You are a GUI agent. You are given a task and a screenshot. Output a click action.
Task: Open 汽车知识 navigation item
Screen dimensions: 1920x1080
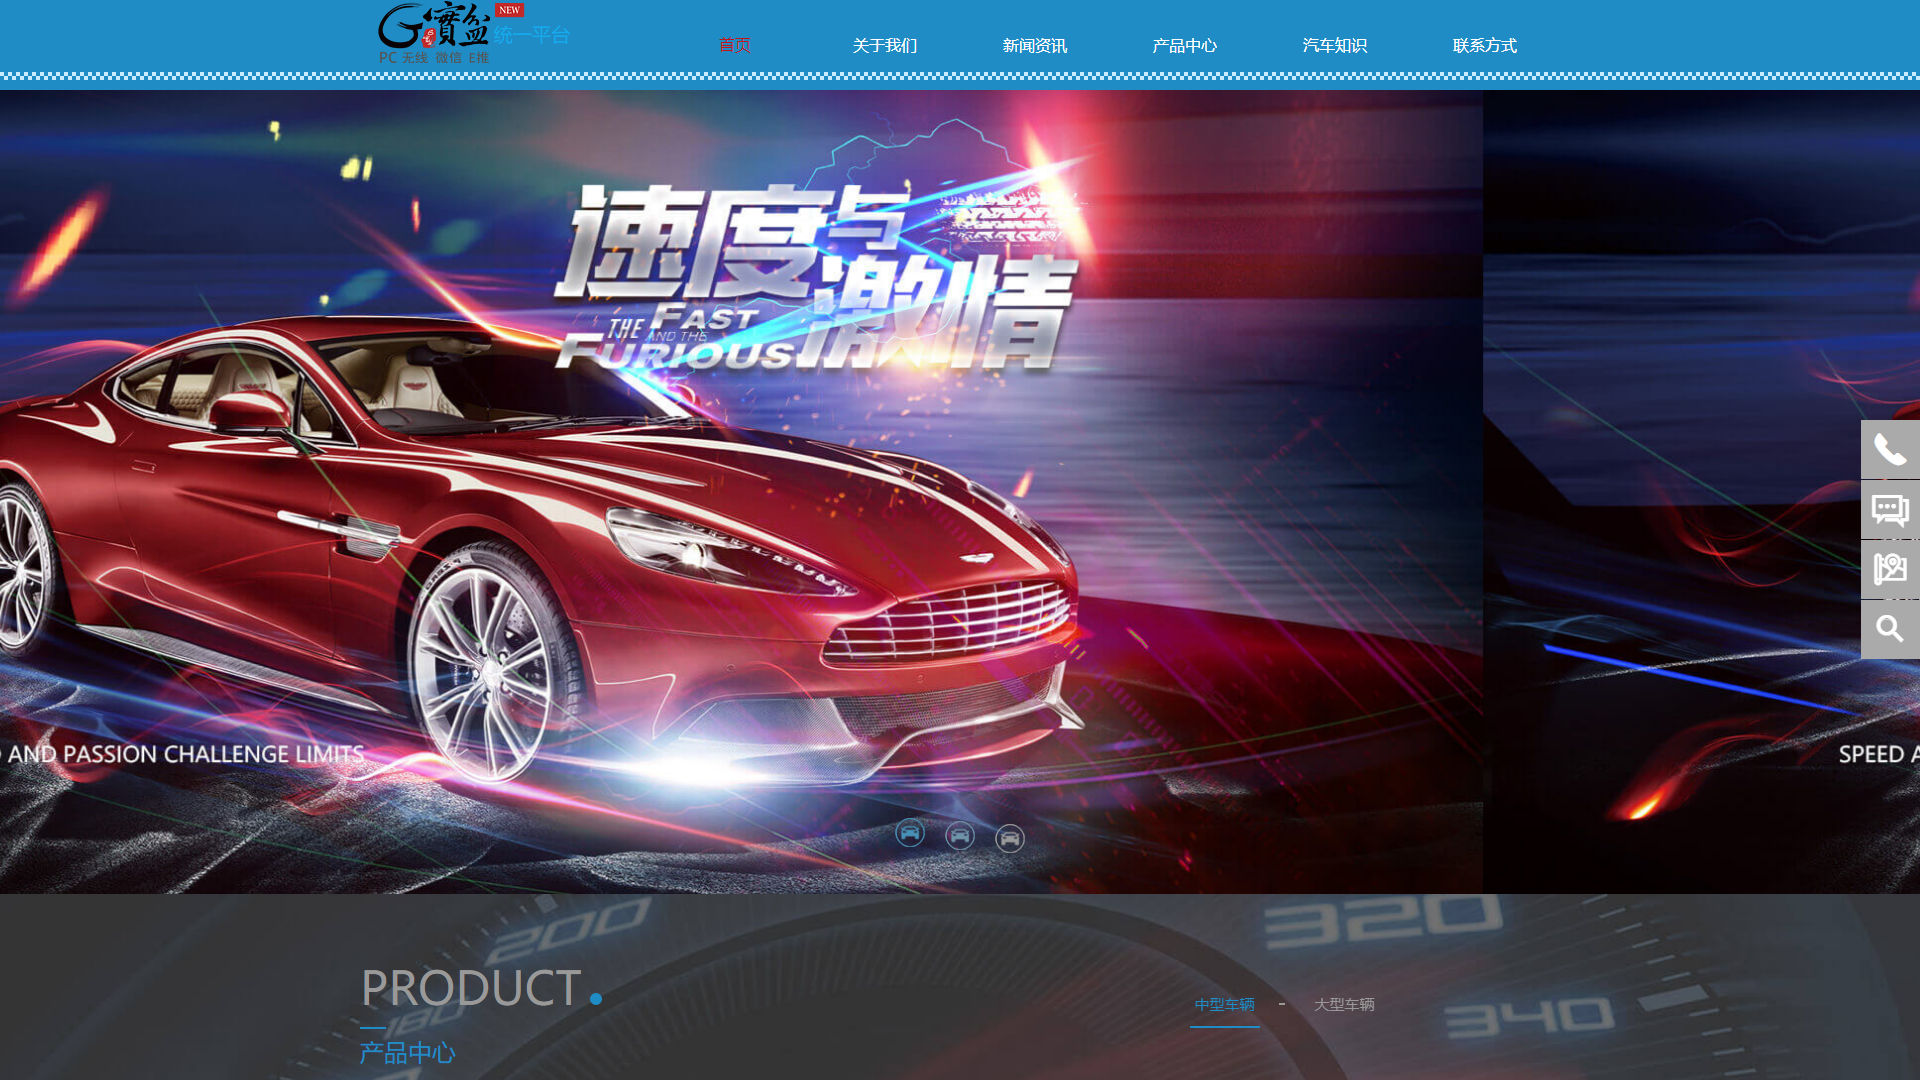pos(1335,45)
